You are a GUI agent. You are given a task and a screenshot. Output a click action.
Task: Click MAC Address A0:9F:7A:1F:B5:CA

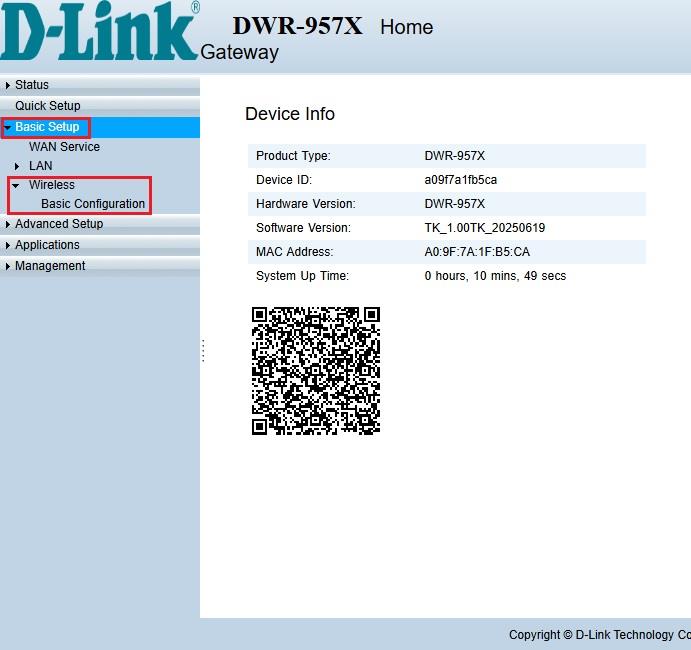[477, 252]
